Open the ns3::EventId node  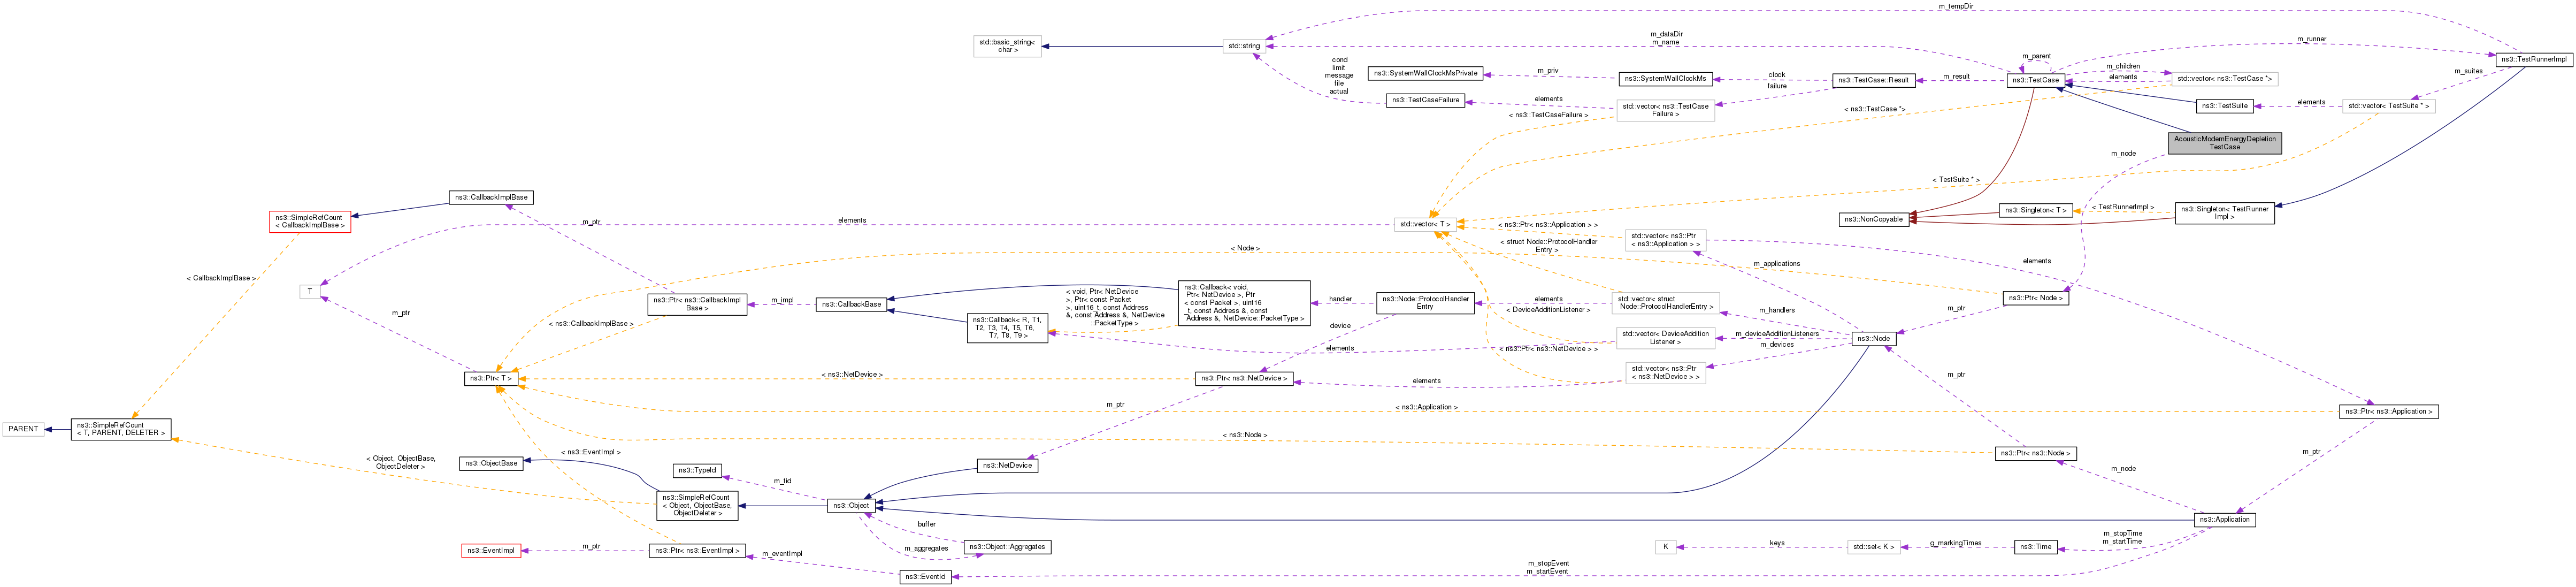click(925, 577)
